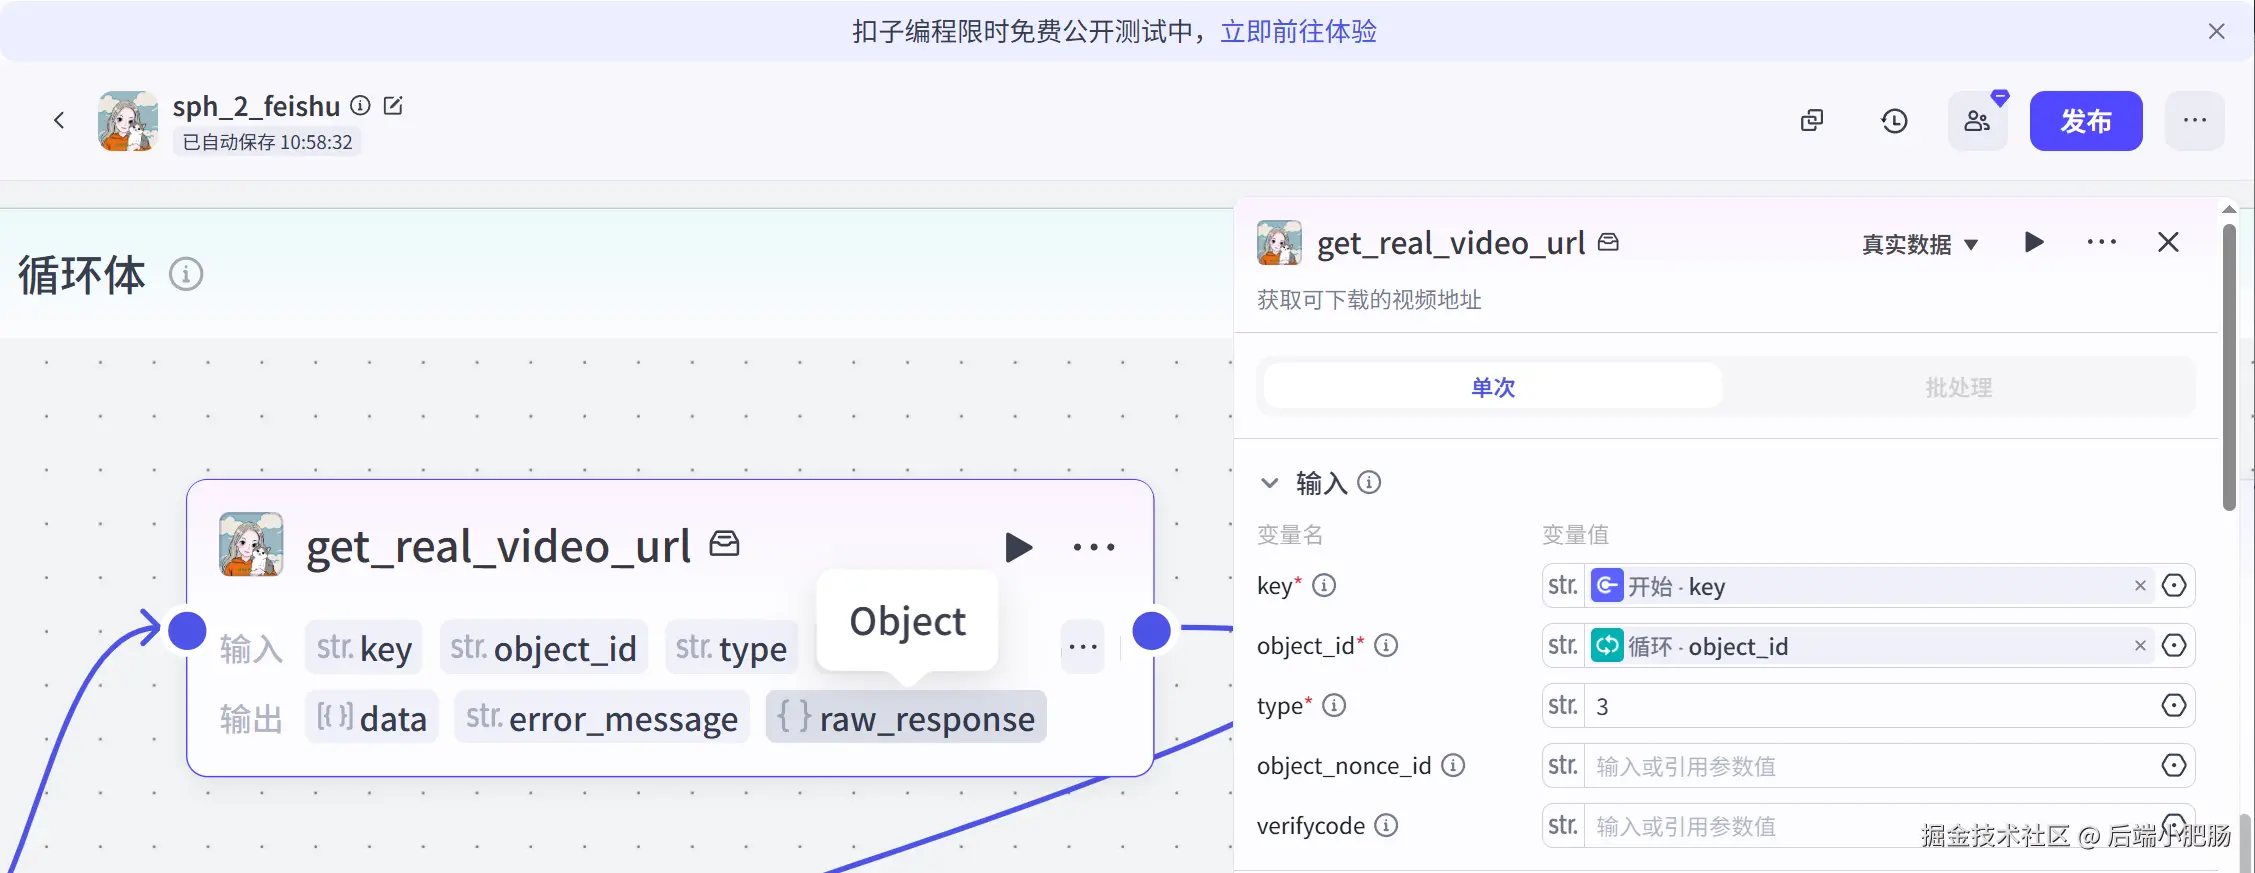Open the 真实数据 dropdown
This screenshot has height=873, width=2255.
(x=1920, y=244)
